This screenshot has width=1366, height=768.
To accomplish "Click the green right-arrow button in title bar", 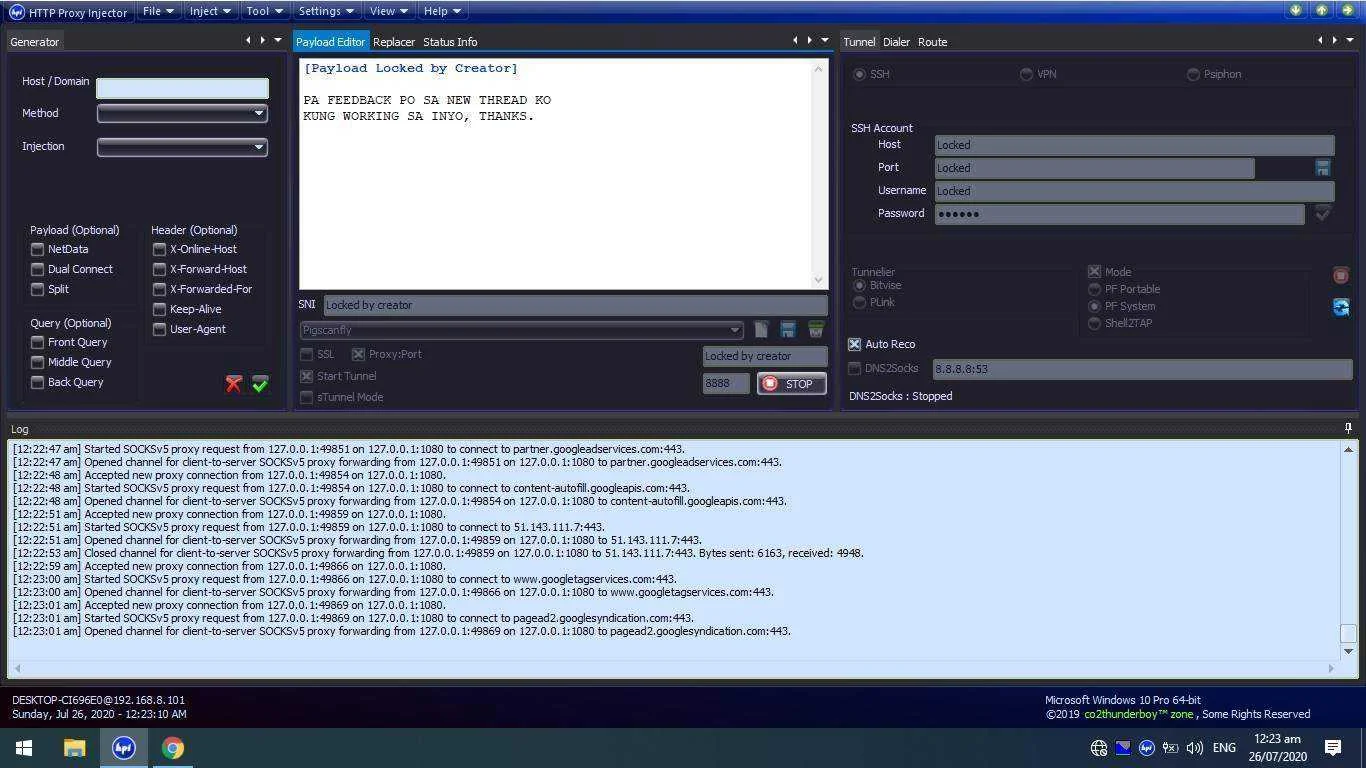I will [x=1348, y=10].
